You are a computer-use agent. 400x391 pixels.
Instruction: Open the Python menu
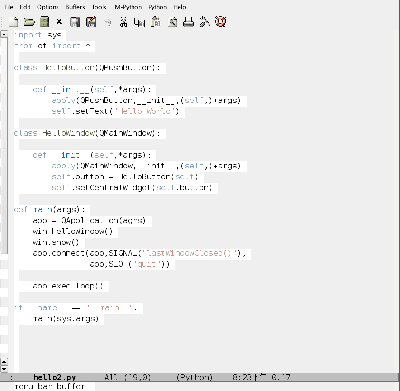coord(158,7)
